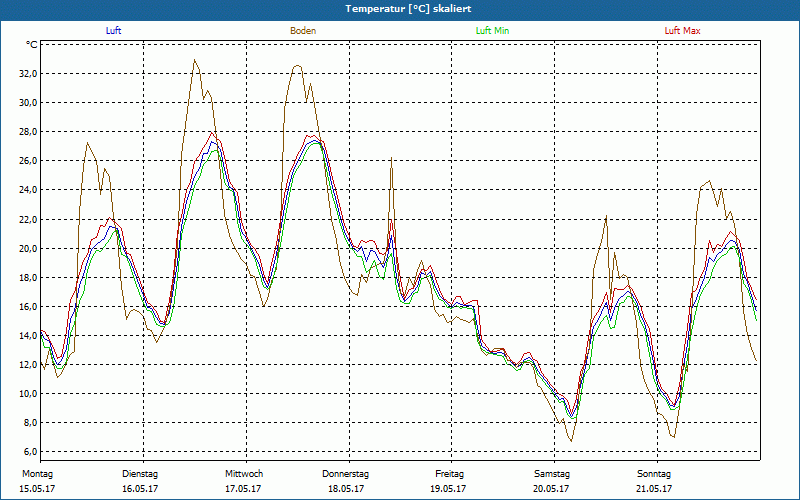Screen dimensions: 800x500
Task: Click the date '15.05.17'
Action: point(37,489)
